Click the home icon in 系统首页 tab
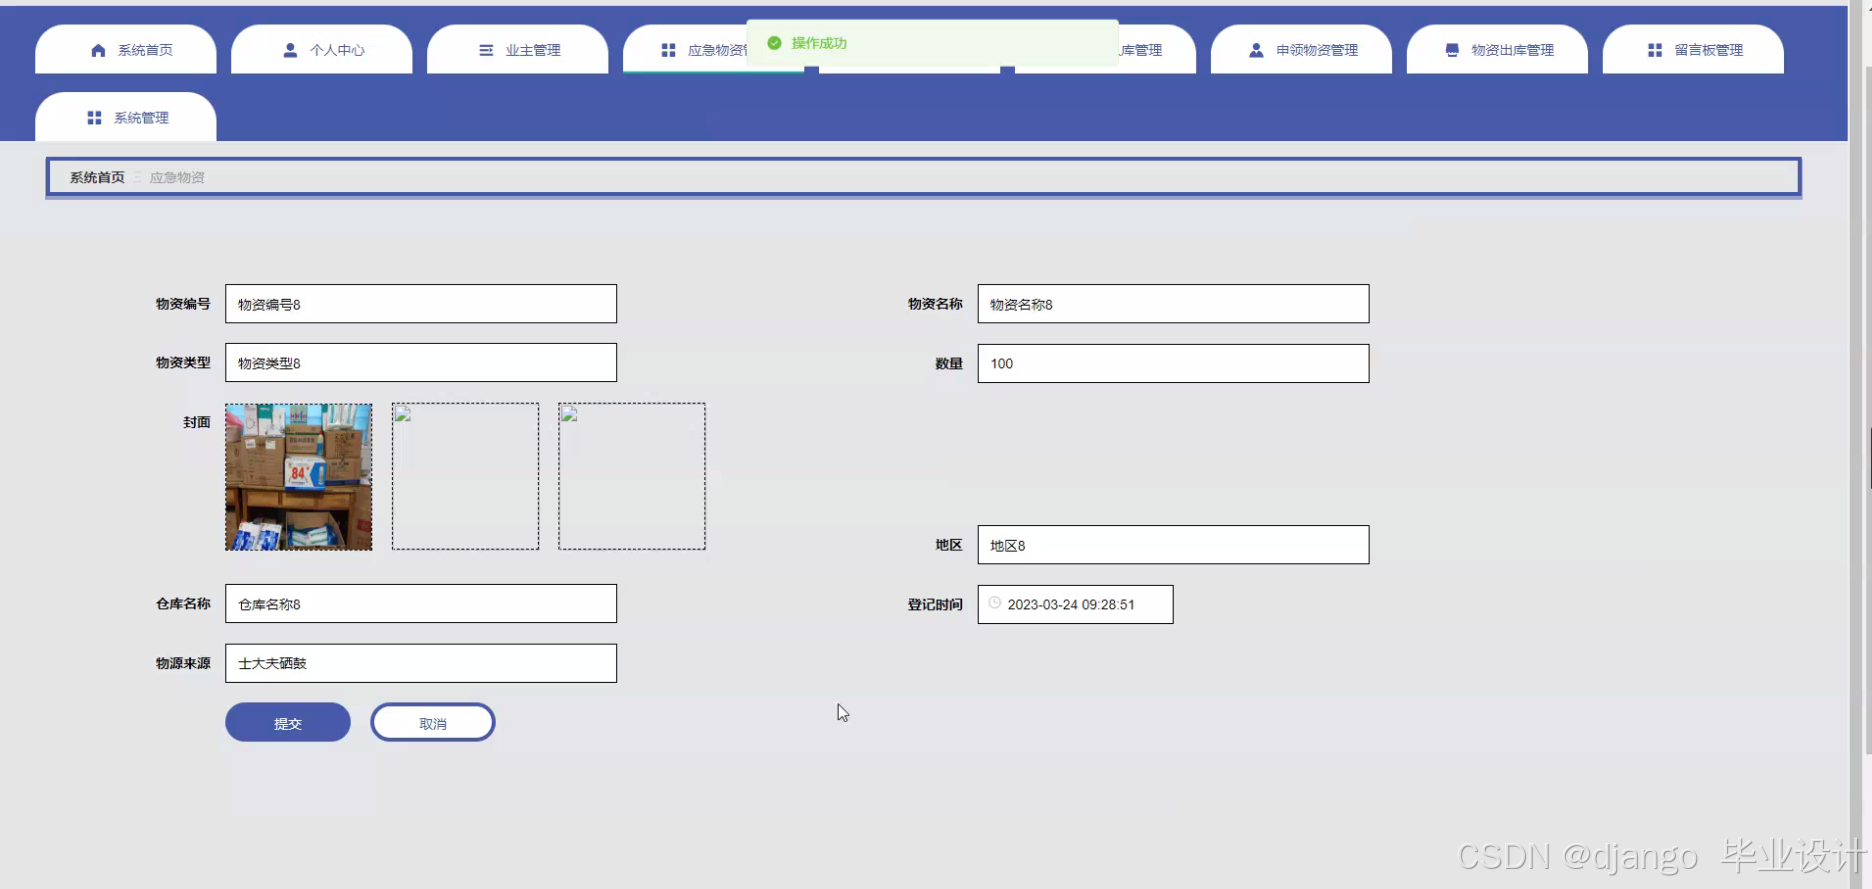This screenshot has width=1872, height=889. 98,50
